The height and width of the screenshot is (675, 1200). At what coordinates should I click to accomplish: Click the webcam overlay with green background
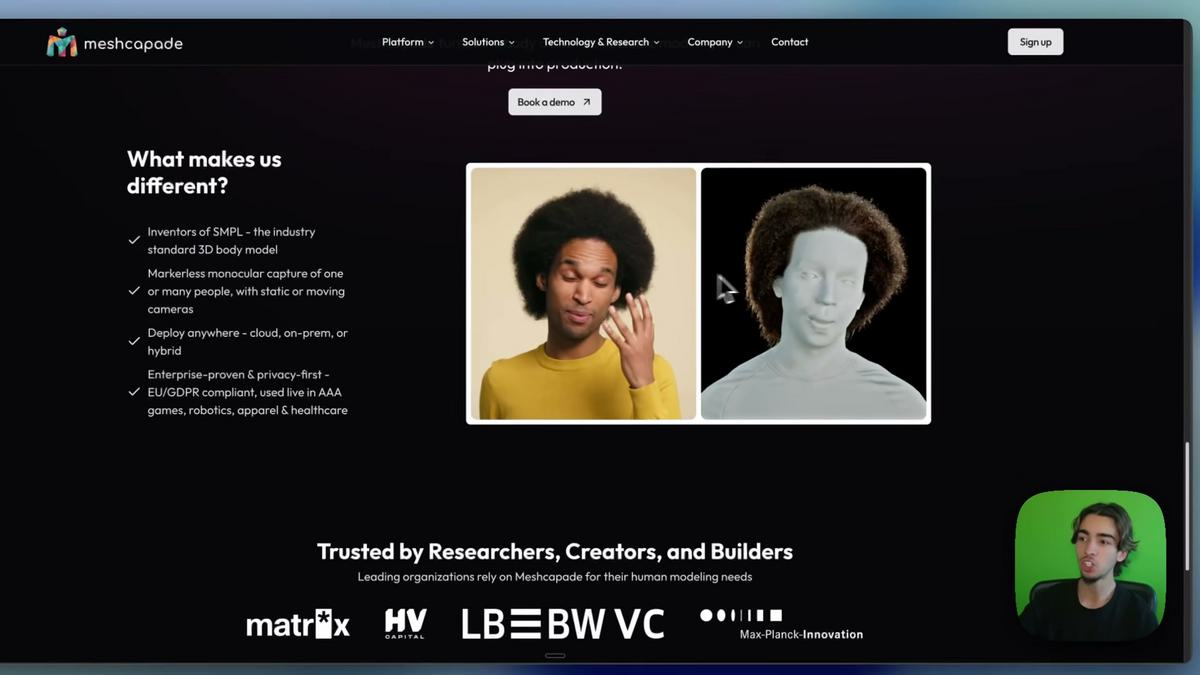pyautogui.click(x=1090, y=565)
